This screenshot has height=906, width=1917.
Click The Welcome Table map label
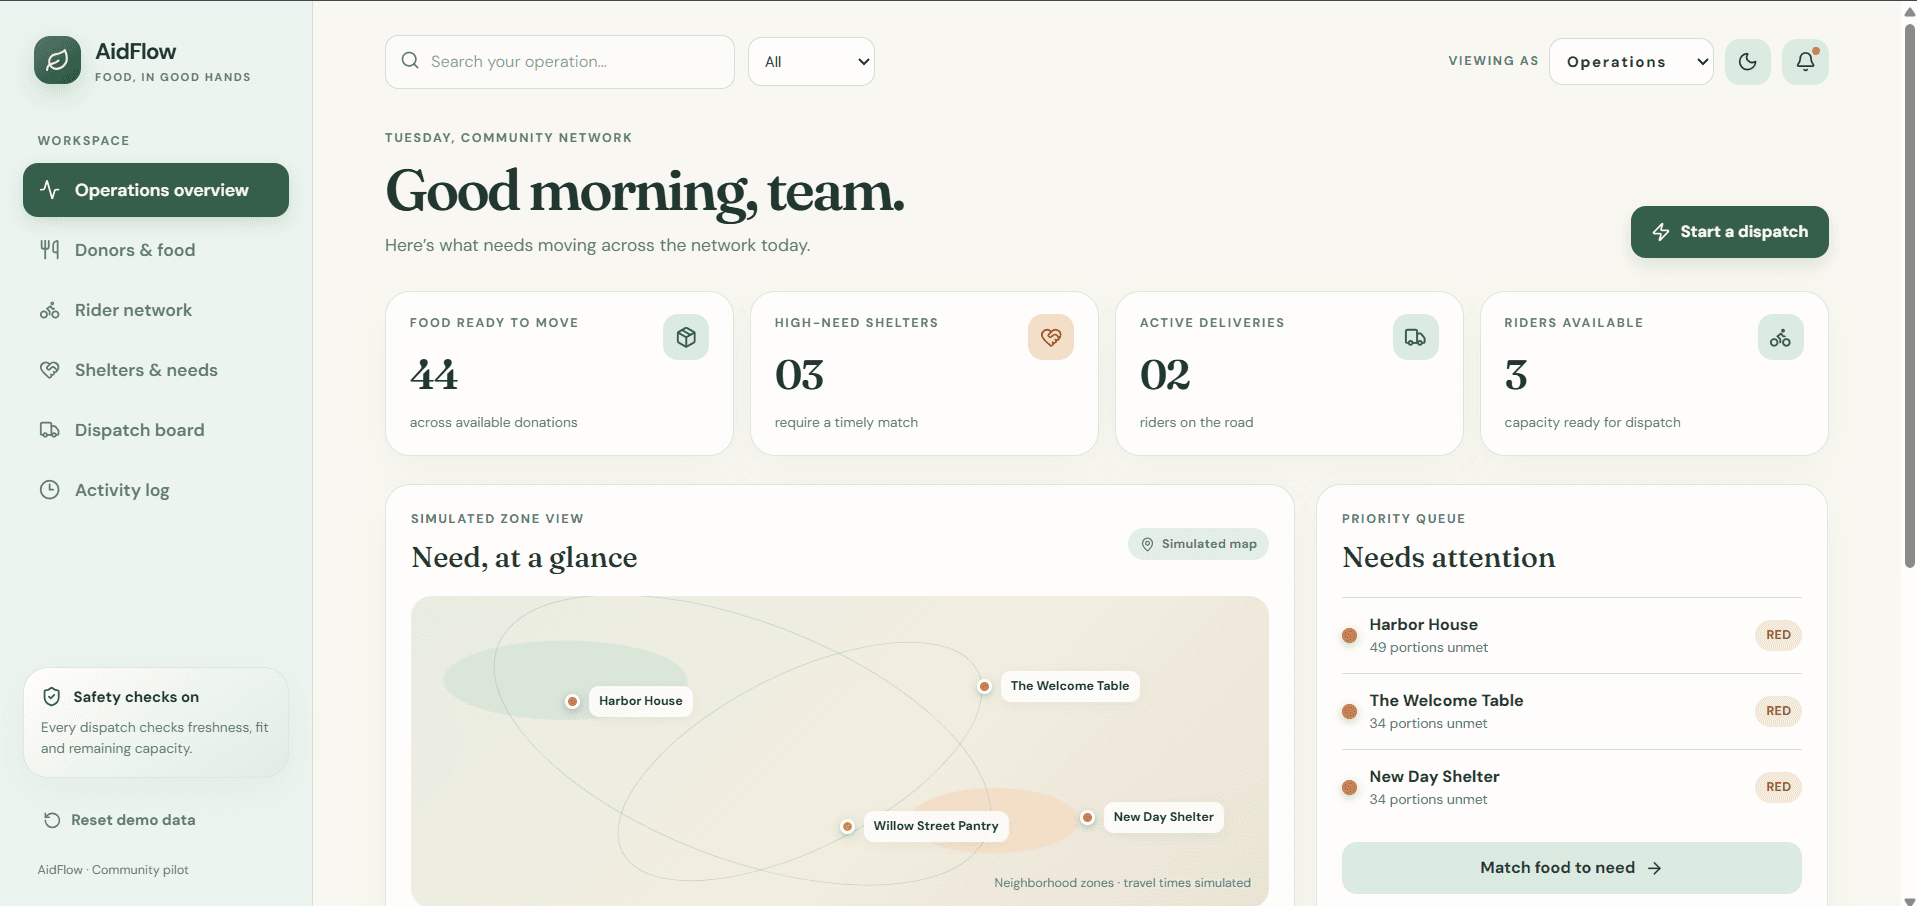pyautogui.click(x=1070, y=686)
